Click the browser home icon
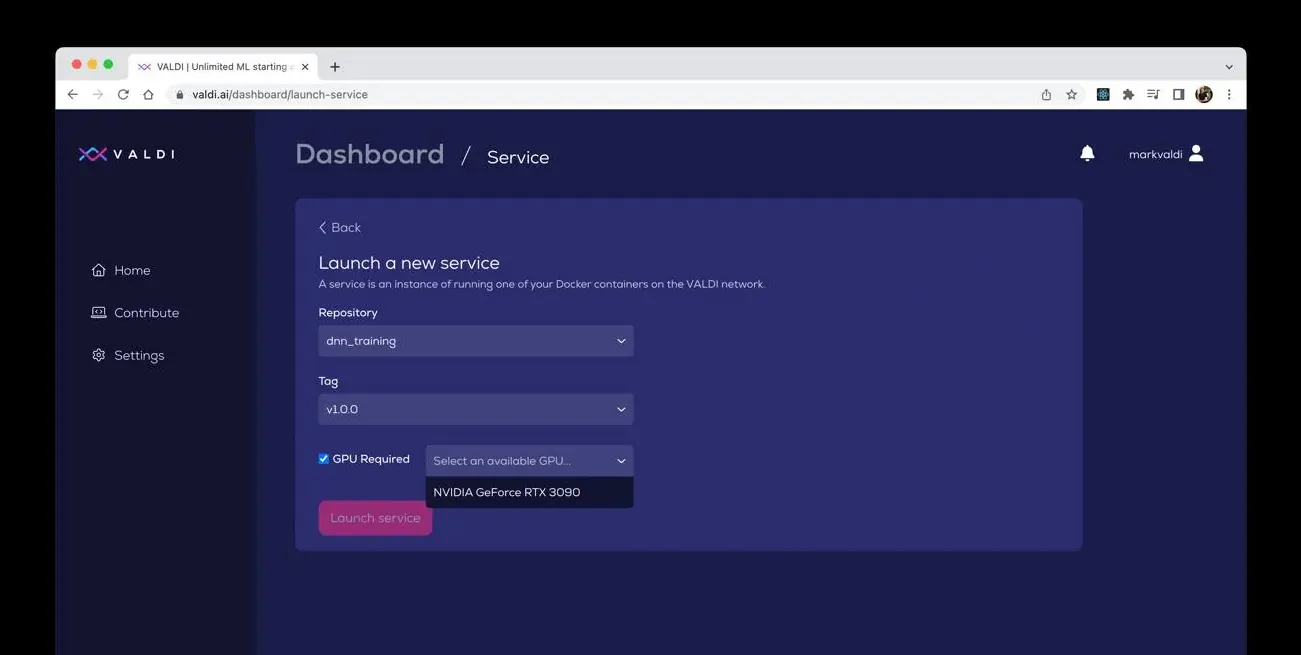 (x=148, y=95)
